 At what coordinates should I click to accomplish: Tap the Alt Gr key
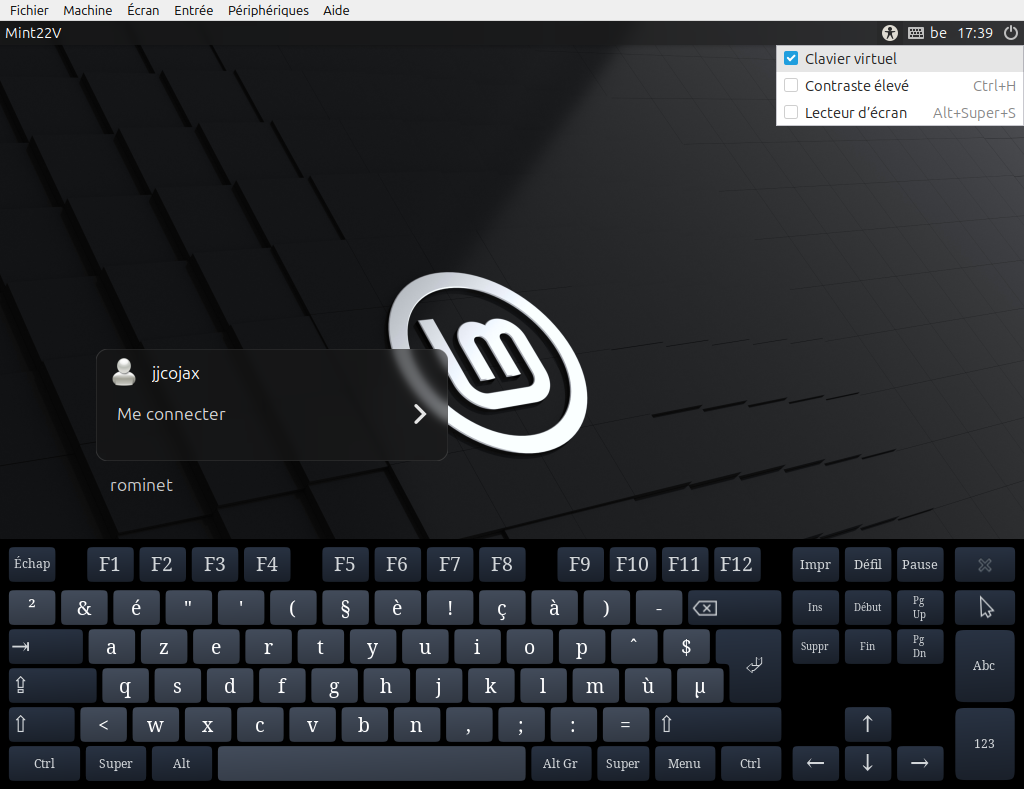point(560,764)
